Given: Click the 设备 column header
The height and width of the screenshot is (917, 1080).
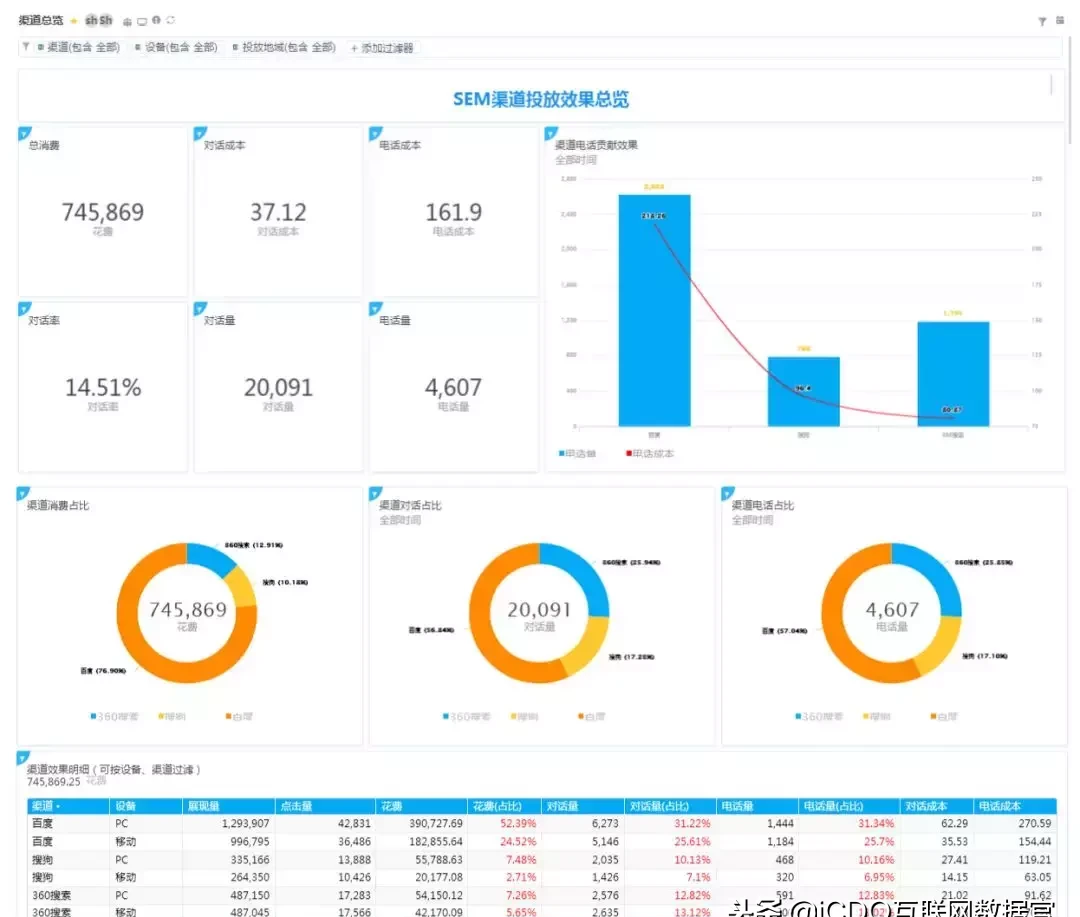Looking at the screenshot, I should [x=146, y=806].
